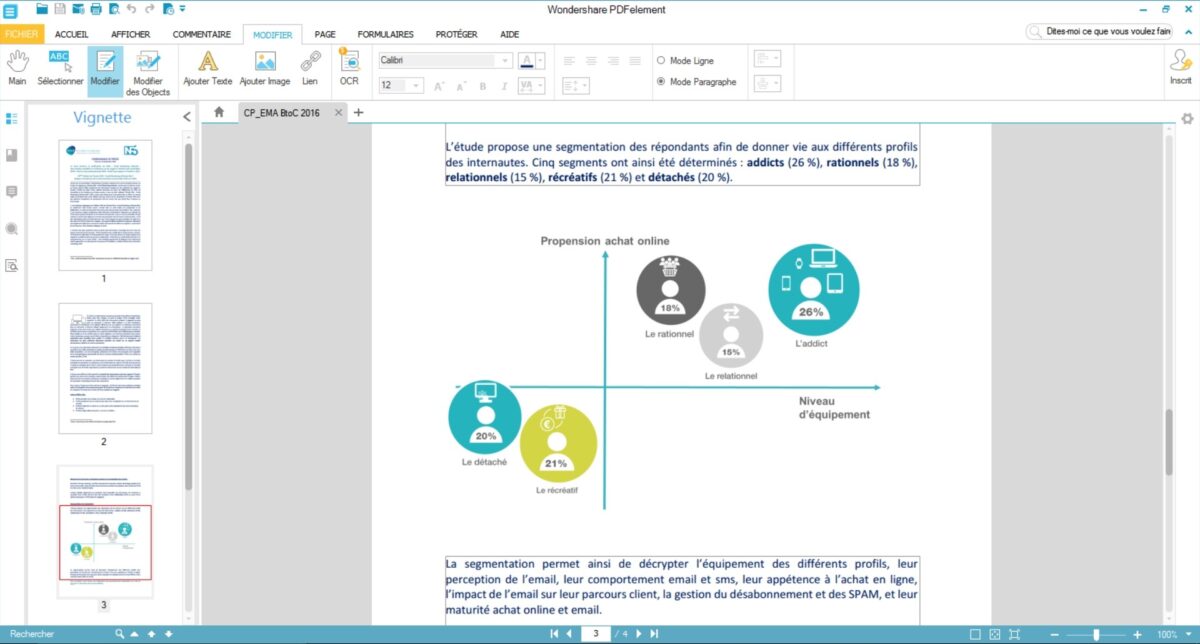Select the Lien link tool
1200x644 pixels.
click(x=310, y=68)
